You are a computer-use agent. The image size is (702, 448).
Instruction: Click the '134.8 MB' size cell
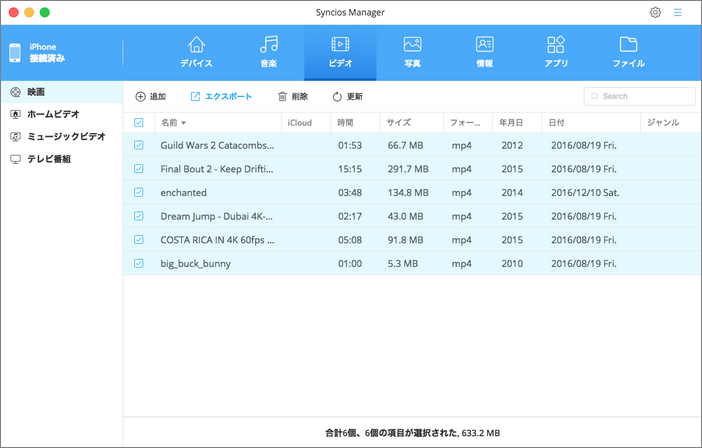click(408, 193)
